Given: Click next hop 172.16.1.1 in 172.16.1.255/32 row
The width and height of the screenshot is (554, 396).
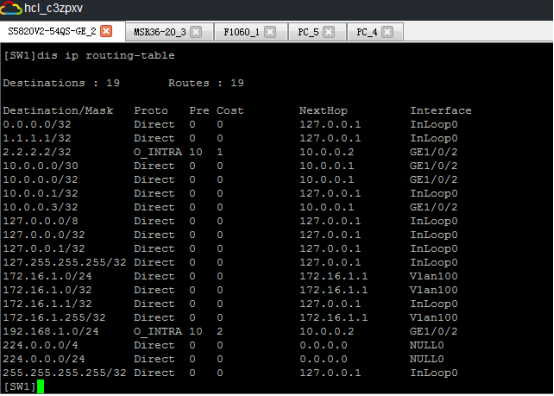Looking at the screenshot, I should 334,317.
